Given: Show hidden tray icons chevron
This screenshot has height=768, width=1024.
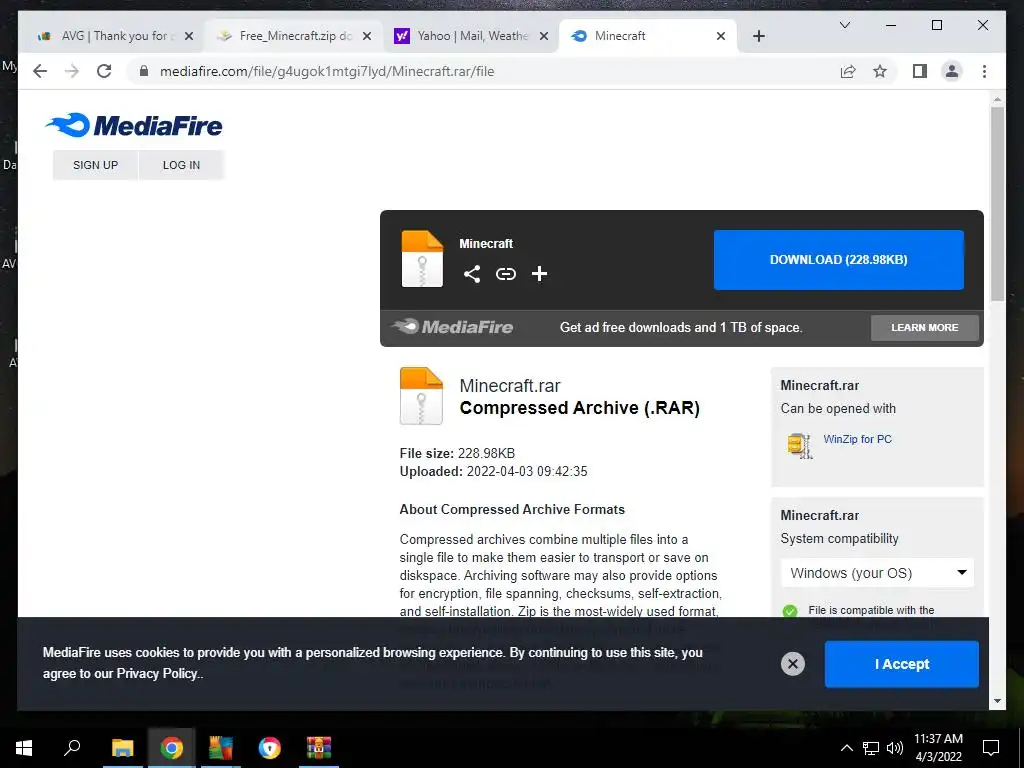Looking at the screenshot, I should [x=846, y=748].
